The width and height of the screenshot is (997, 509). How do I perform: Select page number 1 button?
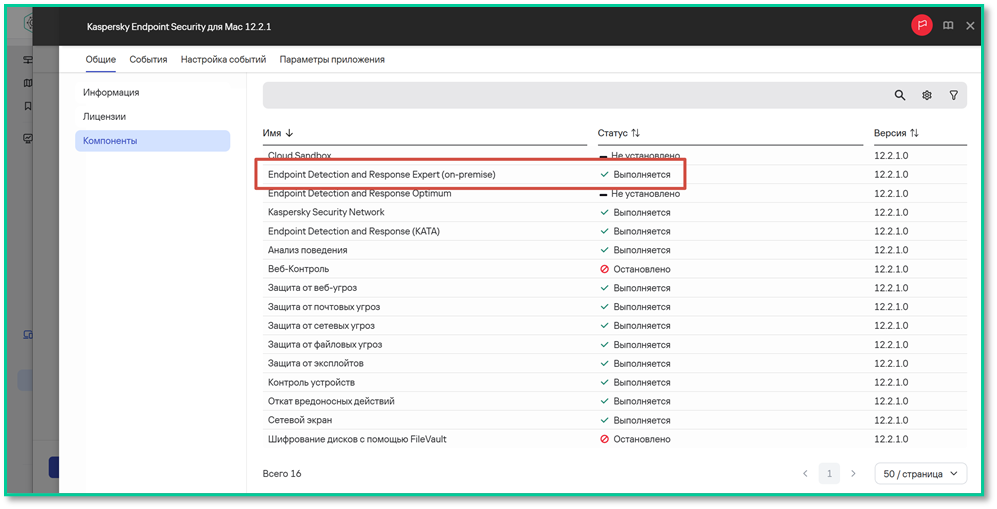[829, 473]
